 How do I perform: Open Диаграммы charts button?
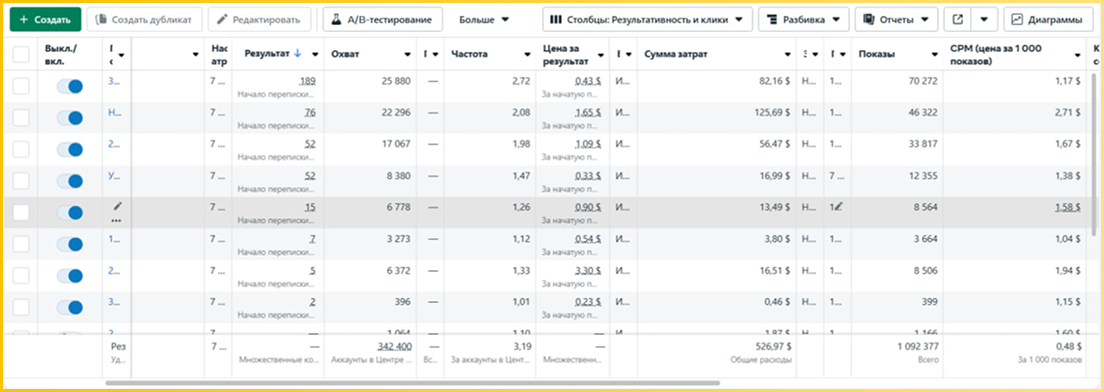(1048, 20)
